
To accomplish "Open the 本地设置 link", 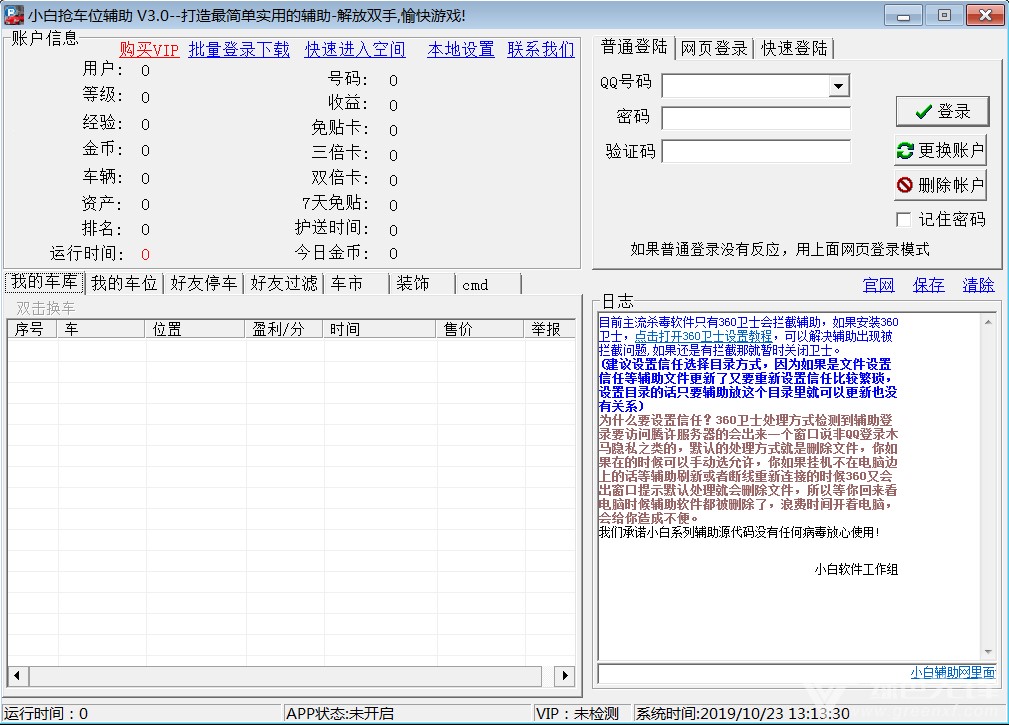I will pyautogui.click(x=461, y=50).
